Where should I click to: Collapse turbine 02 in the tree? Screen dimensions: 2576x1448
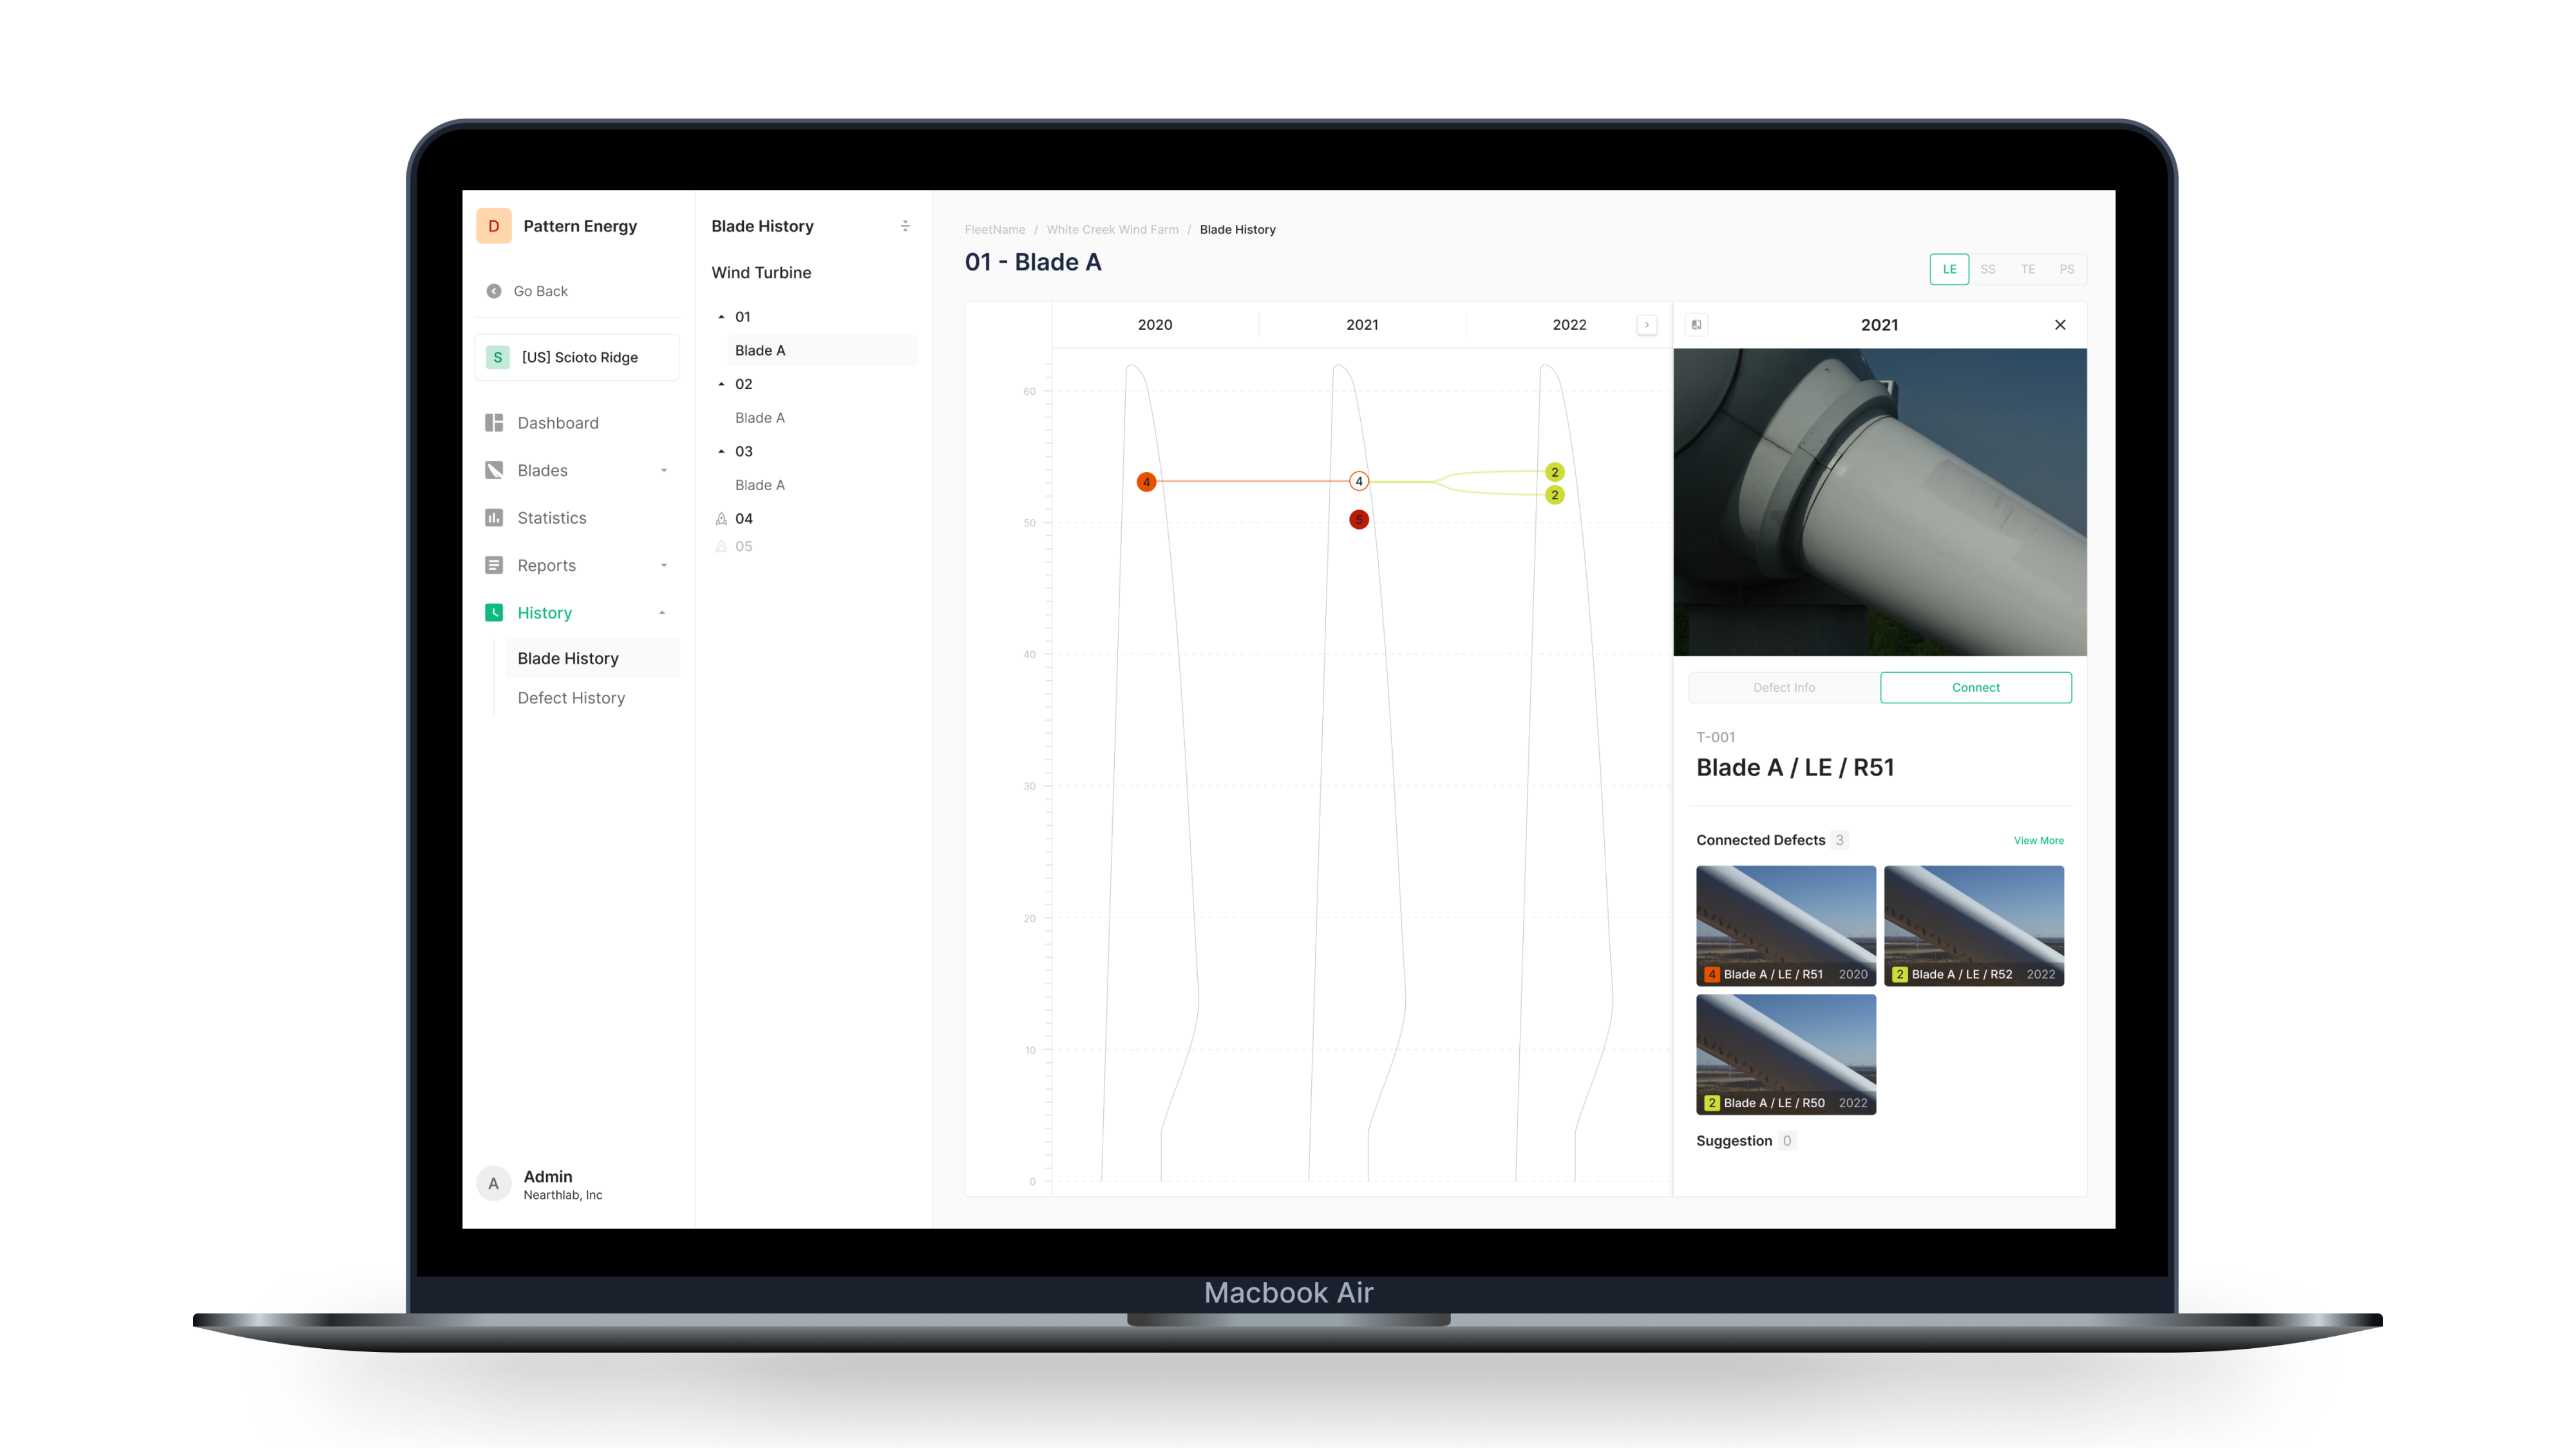coord(721,384)
